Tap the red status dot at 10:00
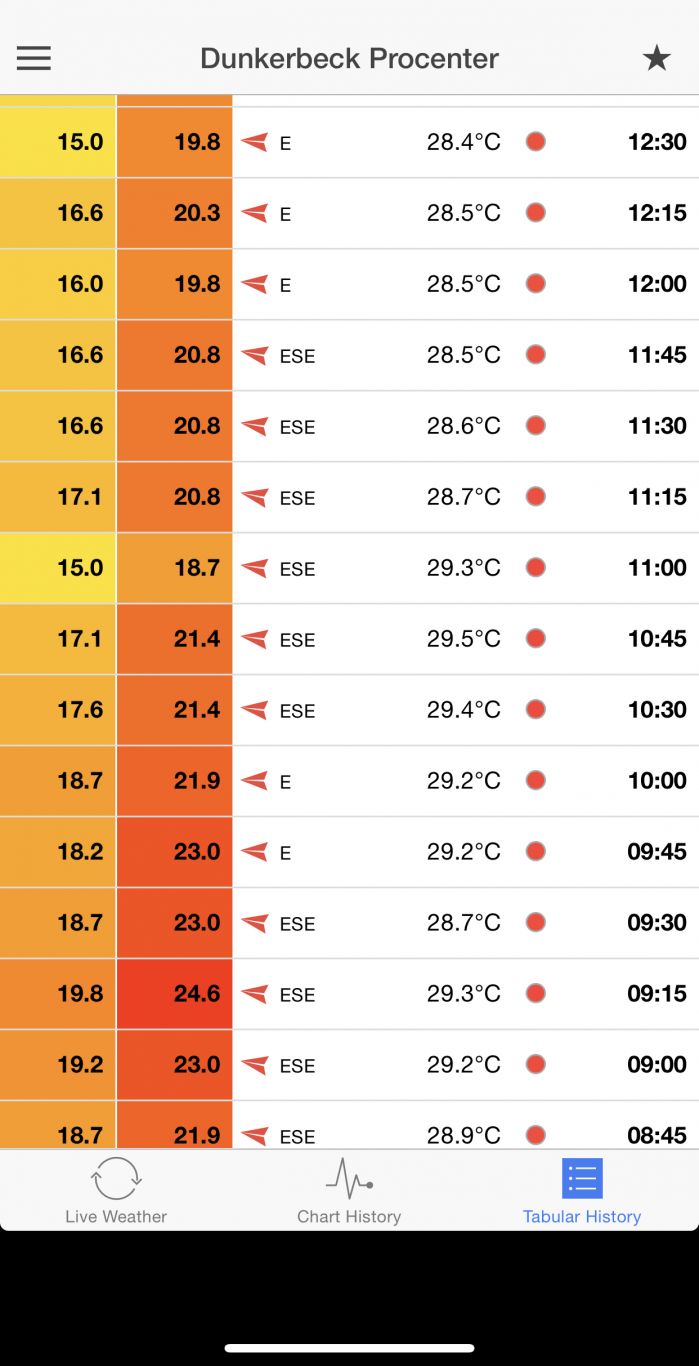 [536, 781]
